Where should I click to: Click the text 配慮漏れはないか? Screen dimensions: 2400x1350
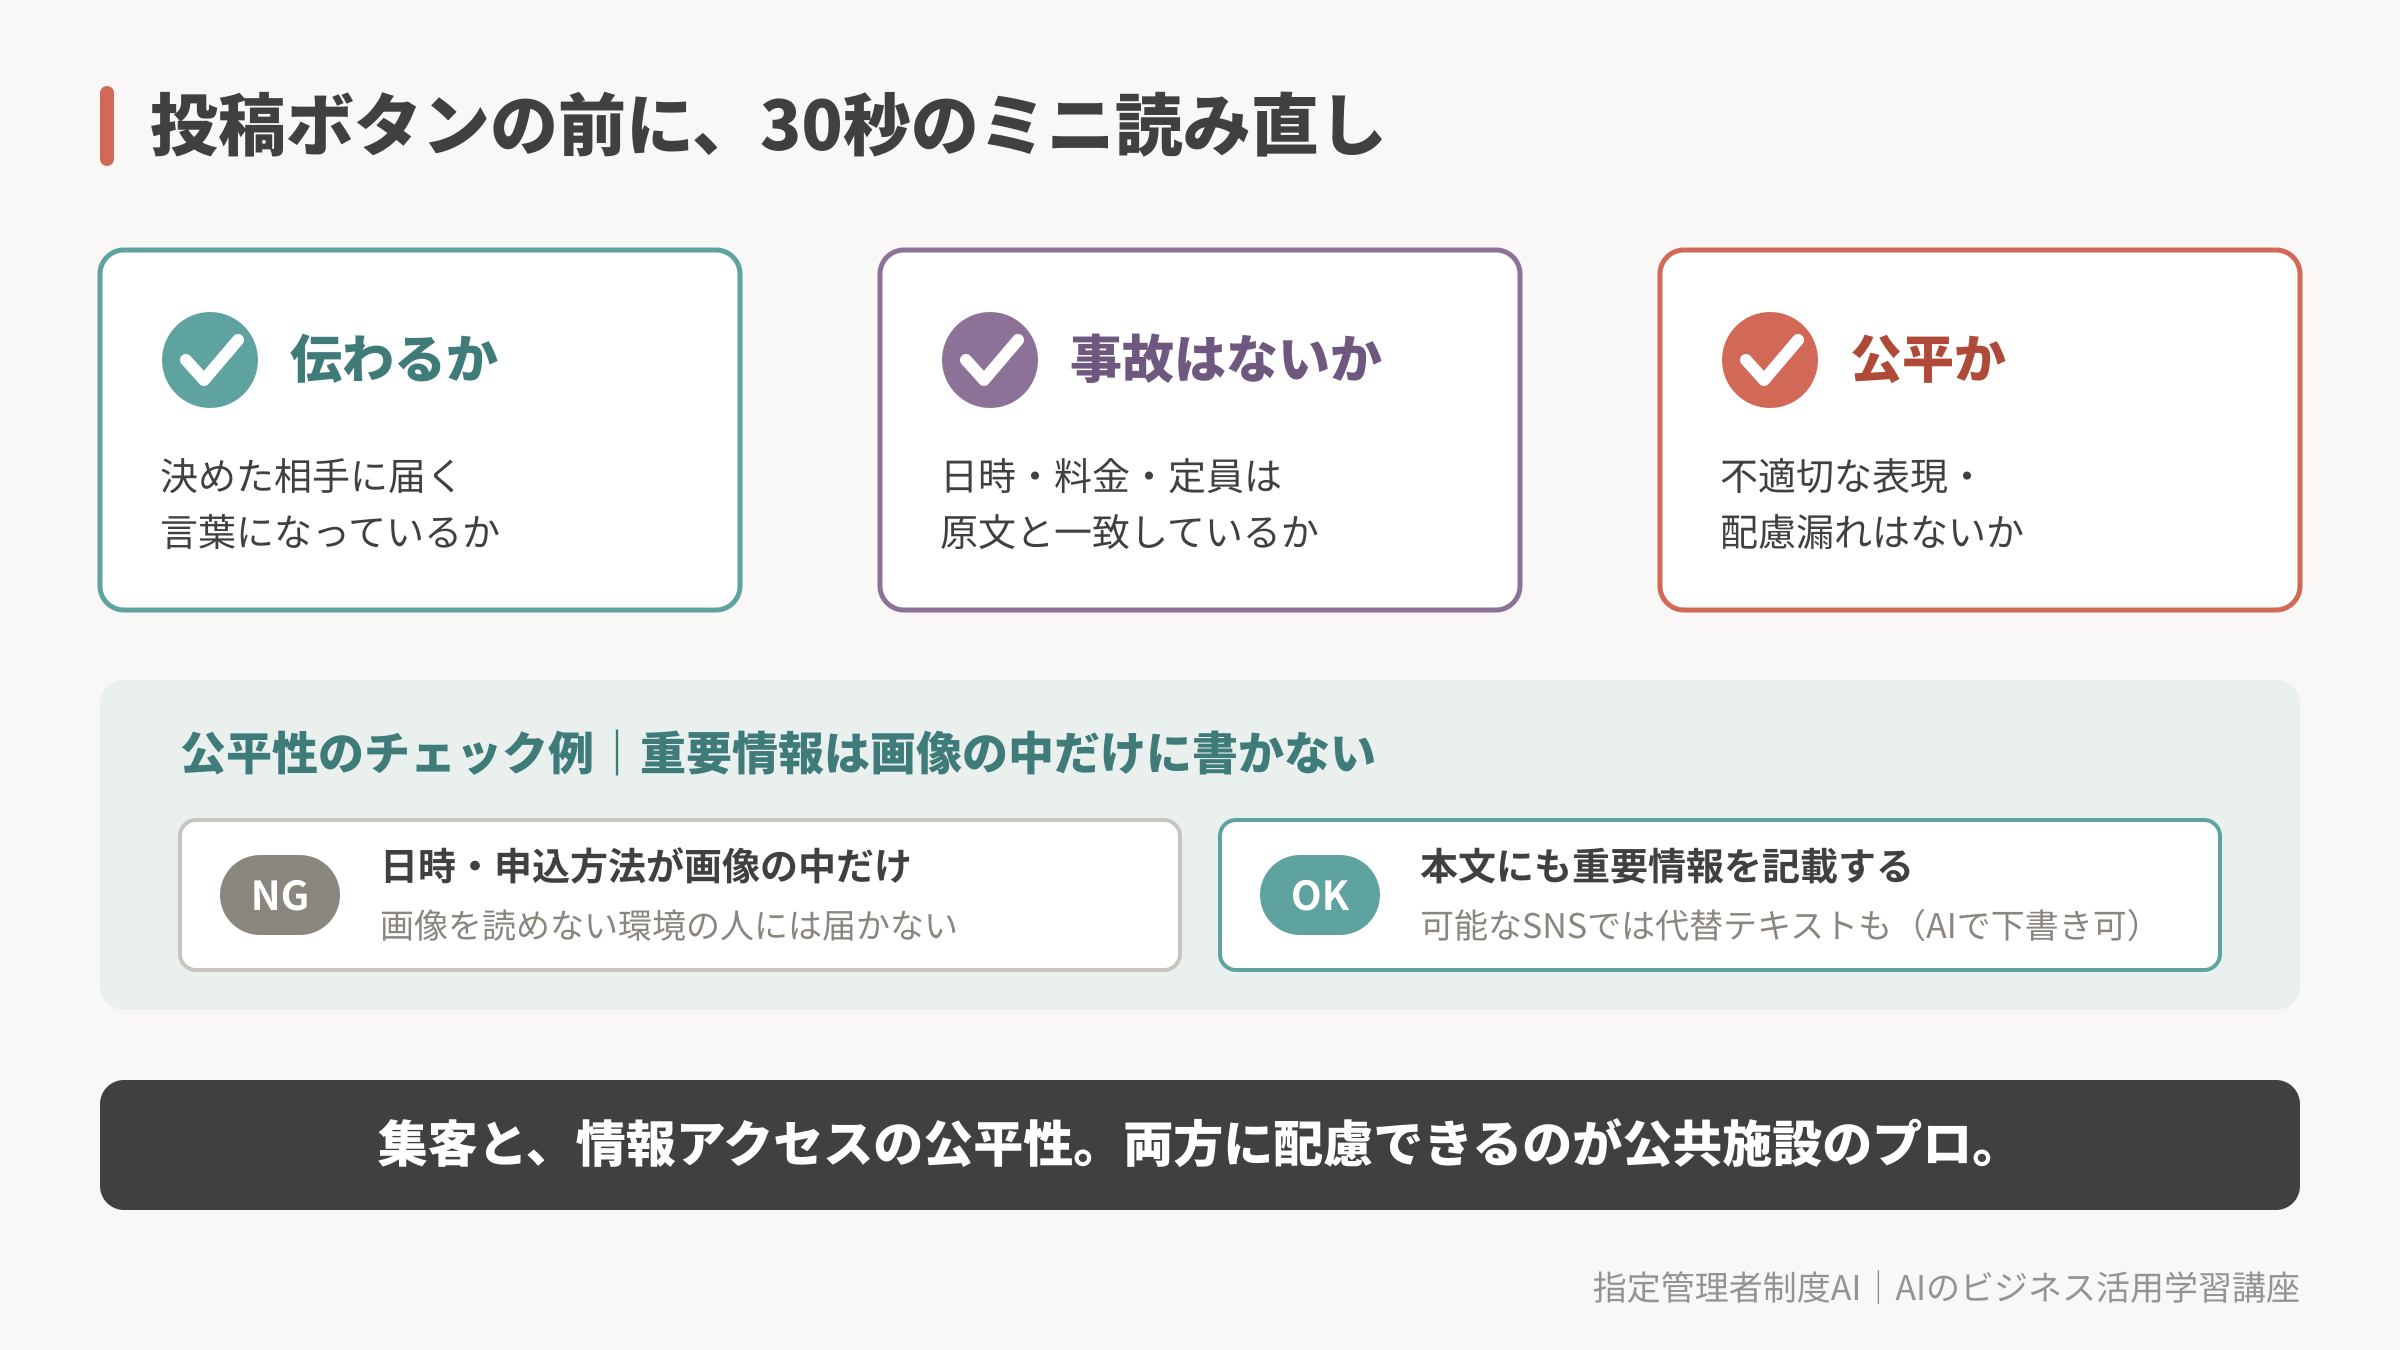click(1872, 532)
